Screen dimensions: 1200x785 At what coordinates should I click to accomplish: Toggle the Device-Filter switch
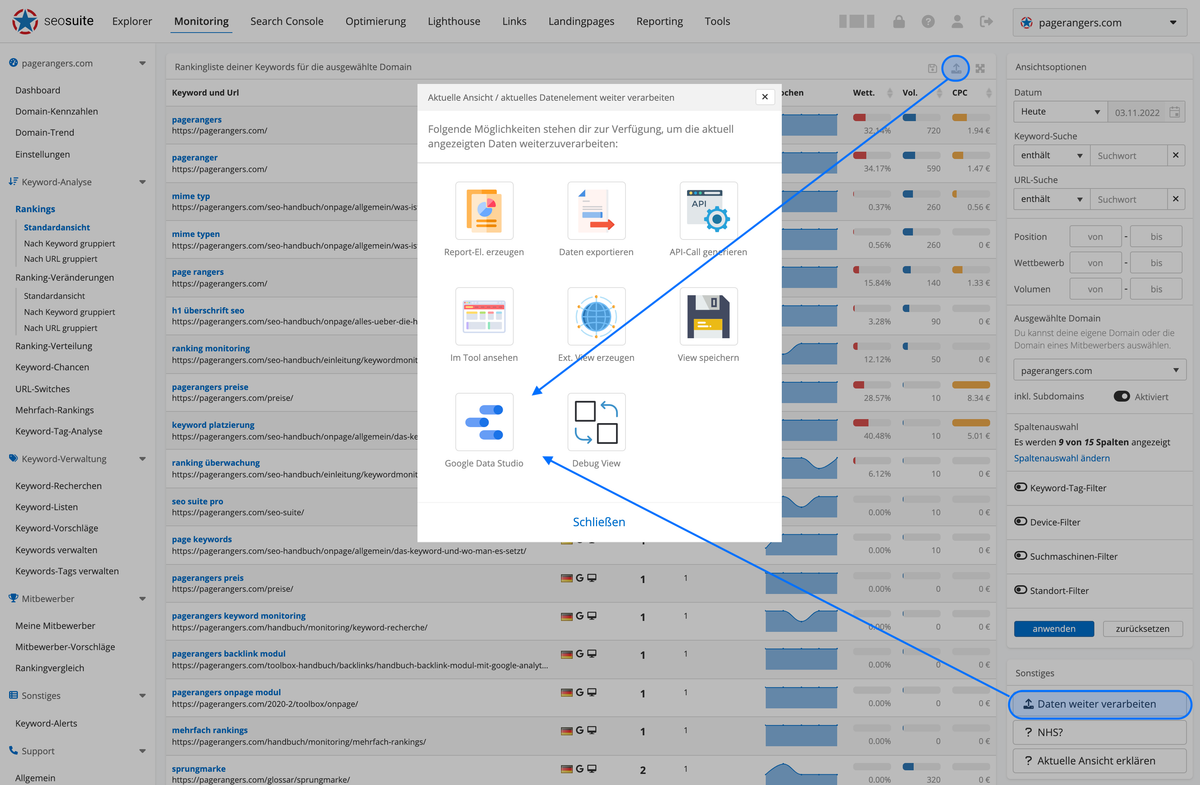1021,522
